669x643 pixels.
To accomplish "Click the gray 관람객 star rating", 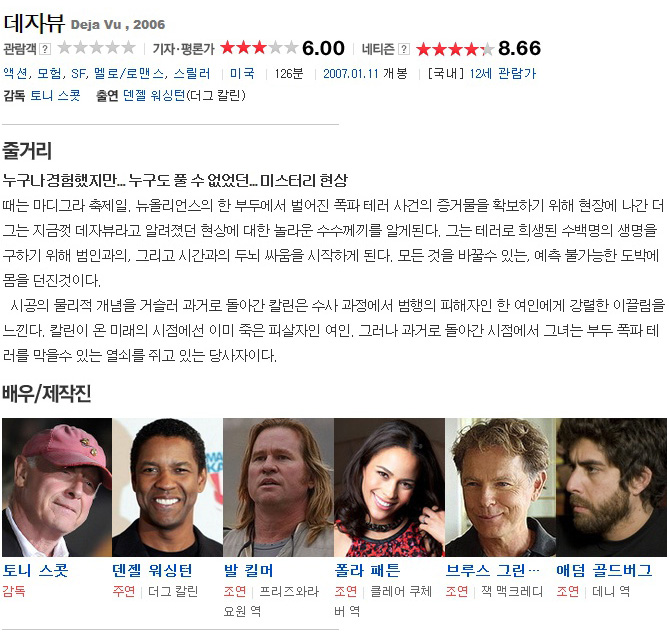I will tap(96, 47).
